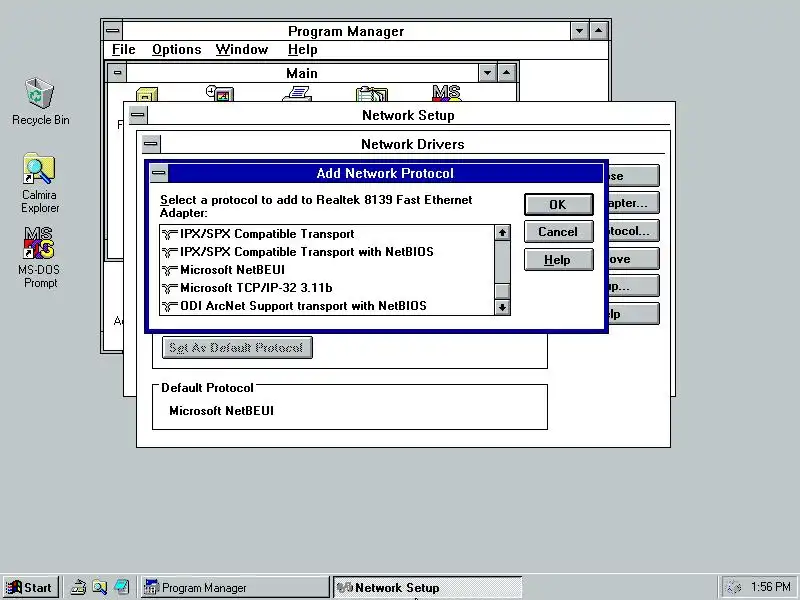
Task: Click the Main group maximize arrow
Action: [506, 72]
